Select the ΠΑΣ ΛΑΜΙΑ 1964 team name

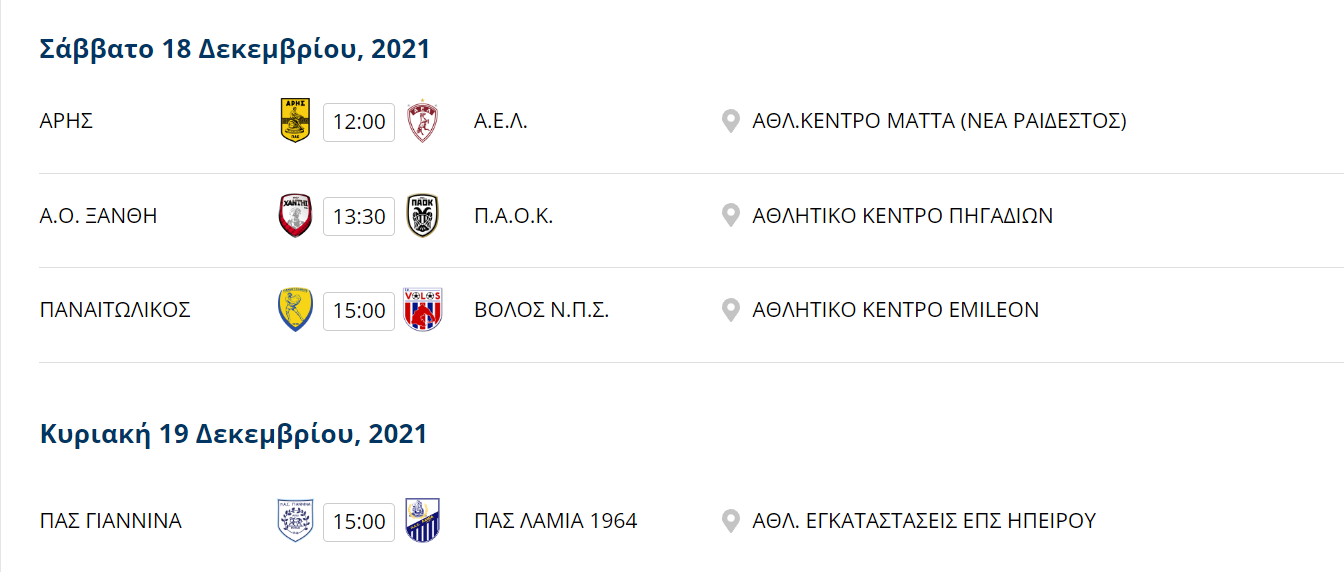point(556,521)
